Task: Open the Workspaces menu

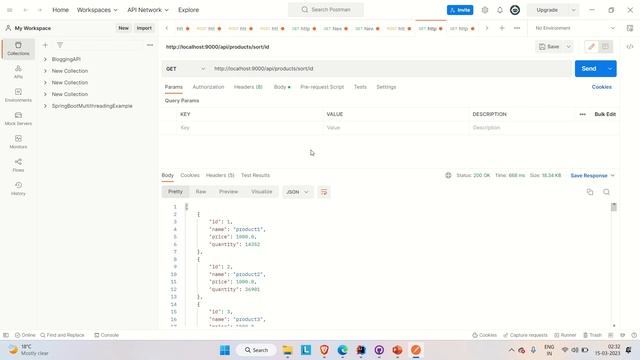Action: coord(97,10)
